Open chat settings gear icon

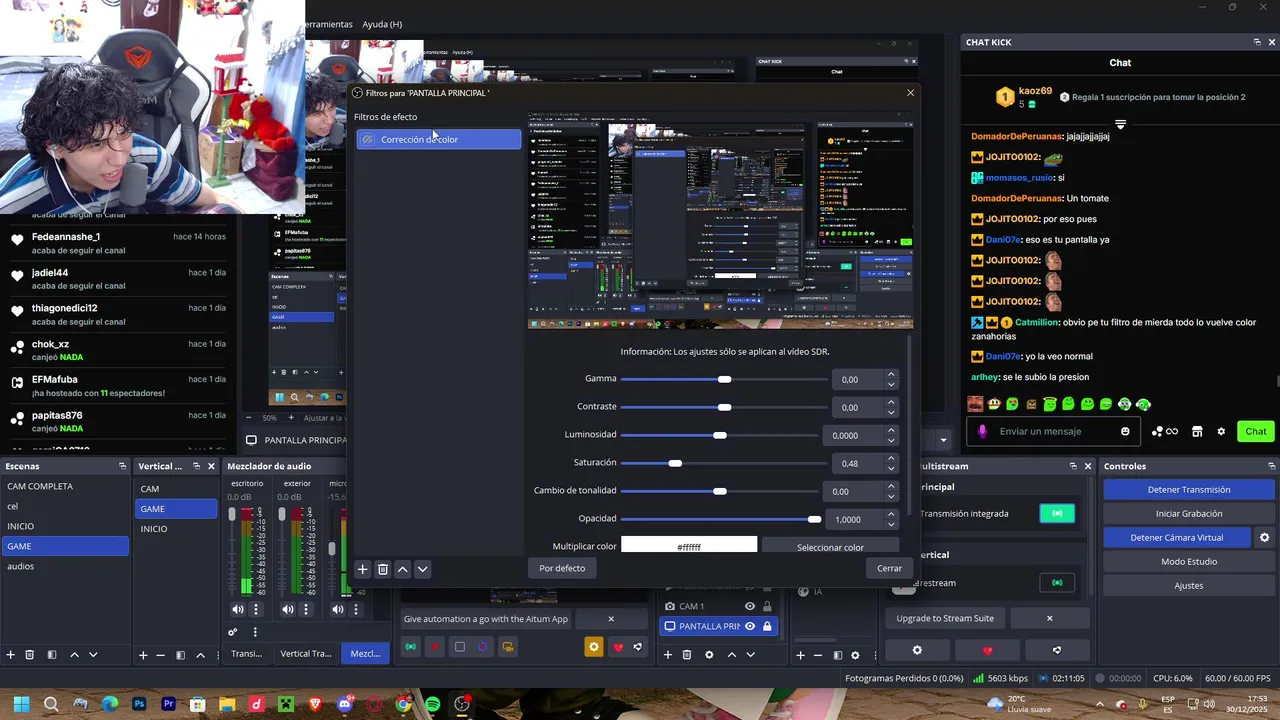[1221, 431]
